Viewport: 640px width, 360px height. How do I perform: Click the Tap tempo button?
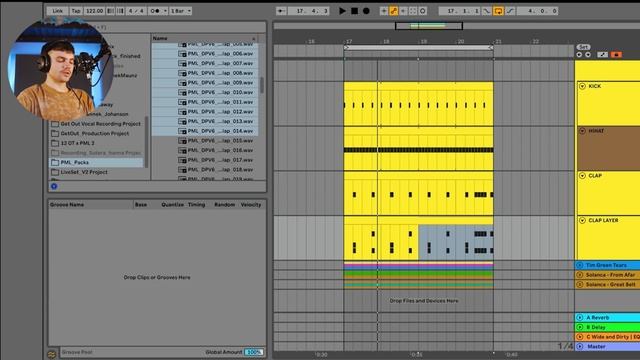click(76, 11)
